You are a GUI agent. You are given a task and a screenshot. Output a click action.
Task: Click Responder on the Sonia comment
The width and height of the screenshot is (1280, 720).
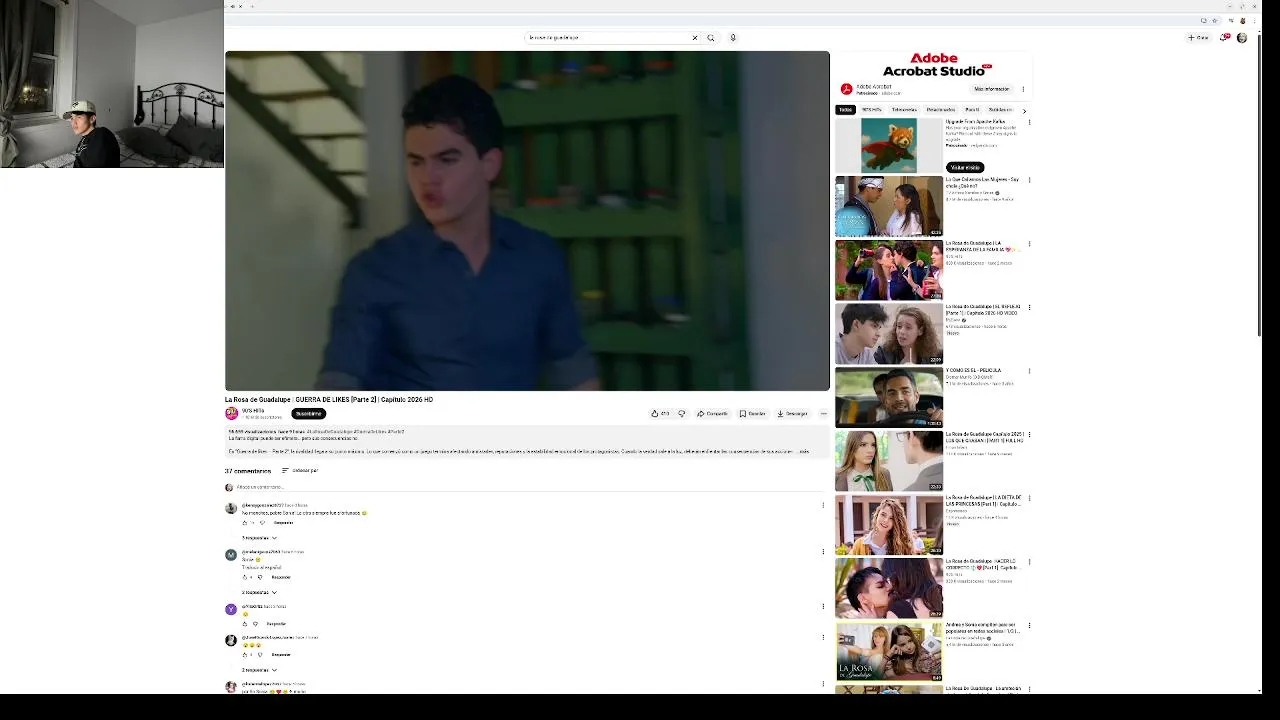(281, 577)
